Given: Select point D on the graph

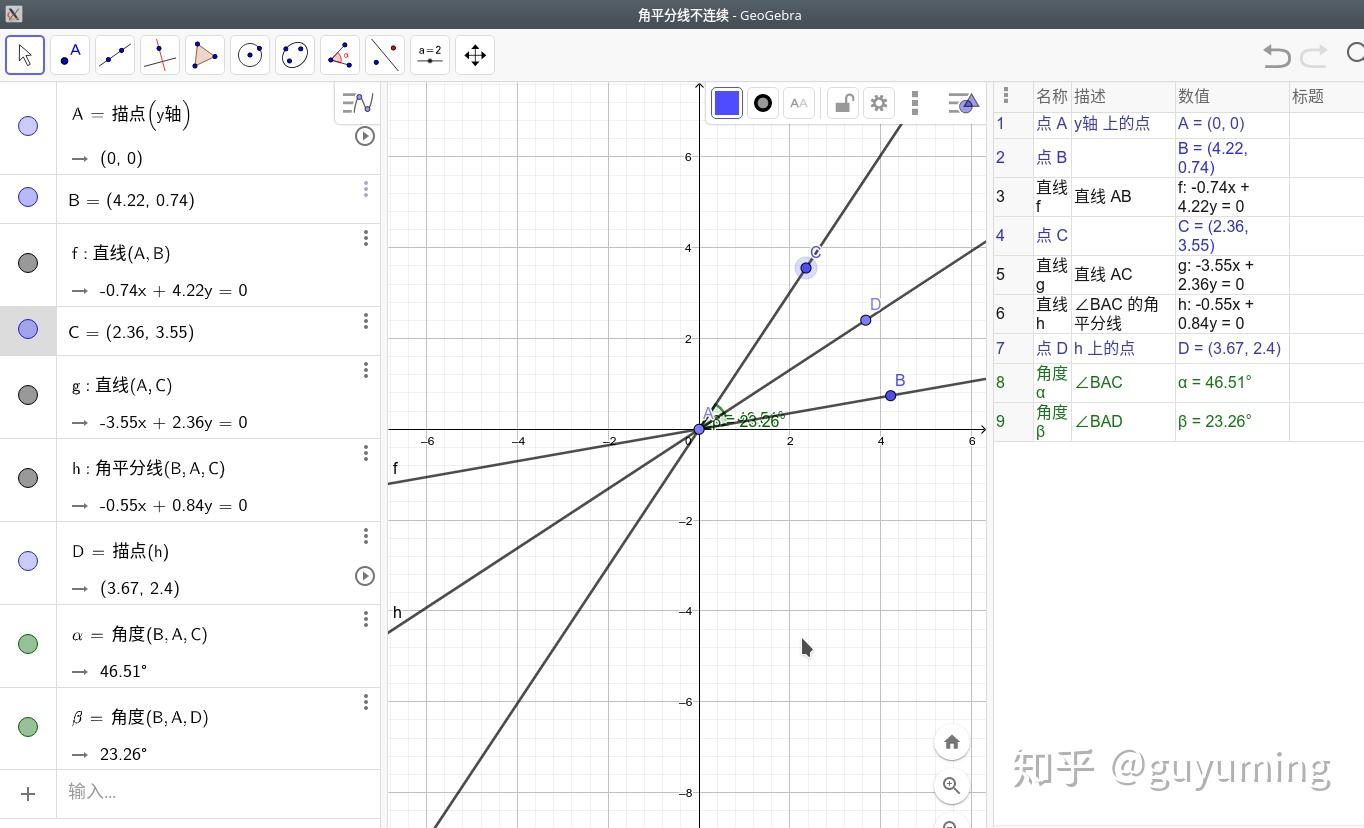Looking at the screenshot, I should tap(866, 320).
